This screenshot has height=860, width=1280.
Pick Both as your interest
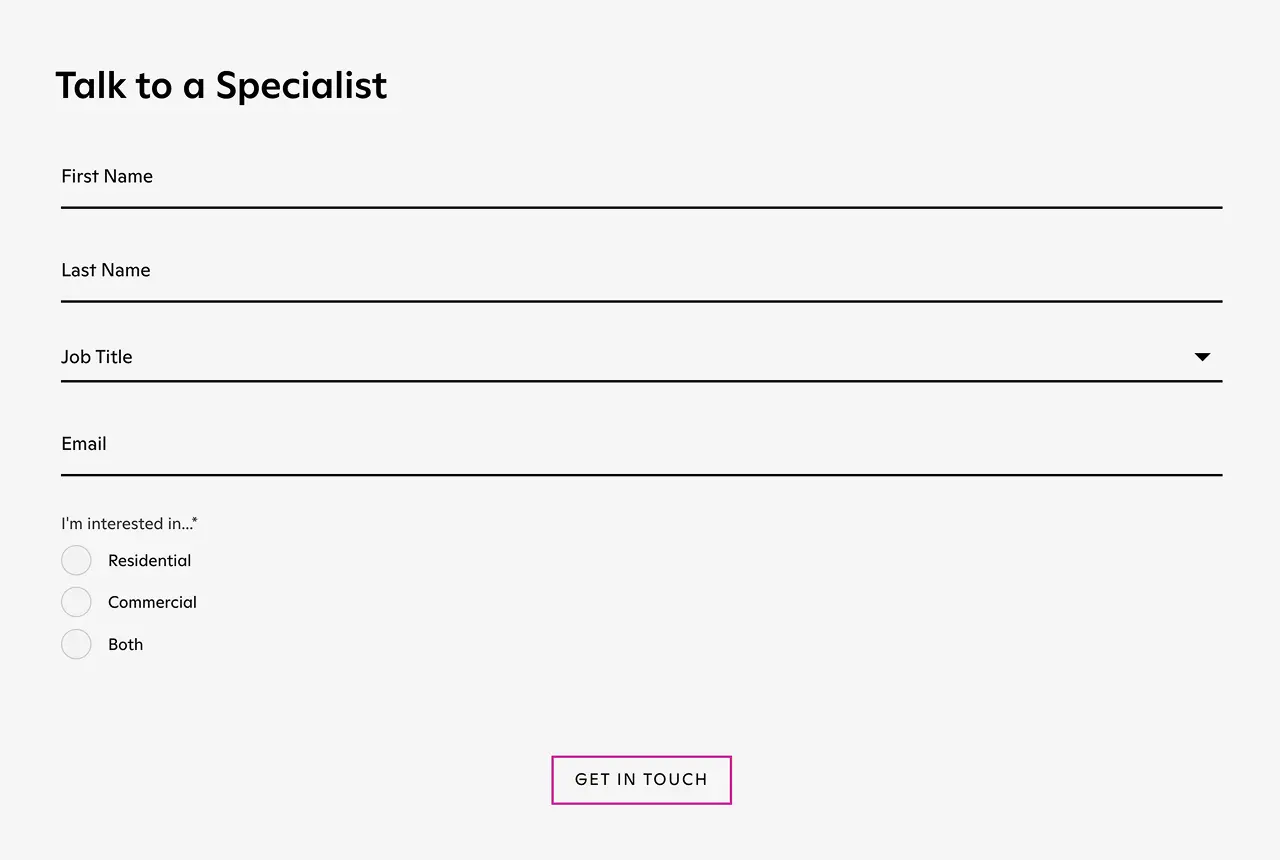point(76,644)
